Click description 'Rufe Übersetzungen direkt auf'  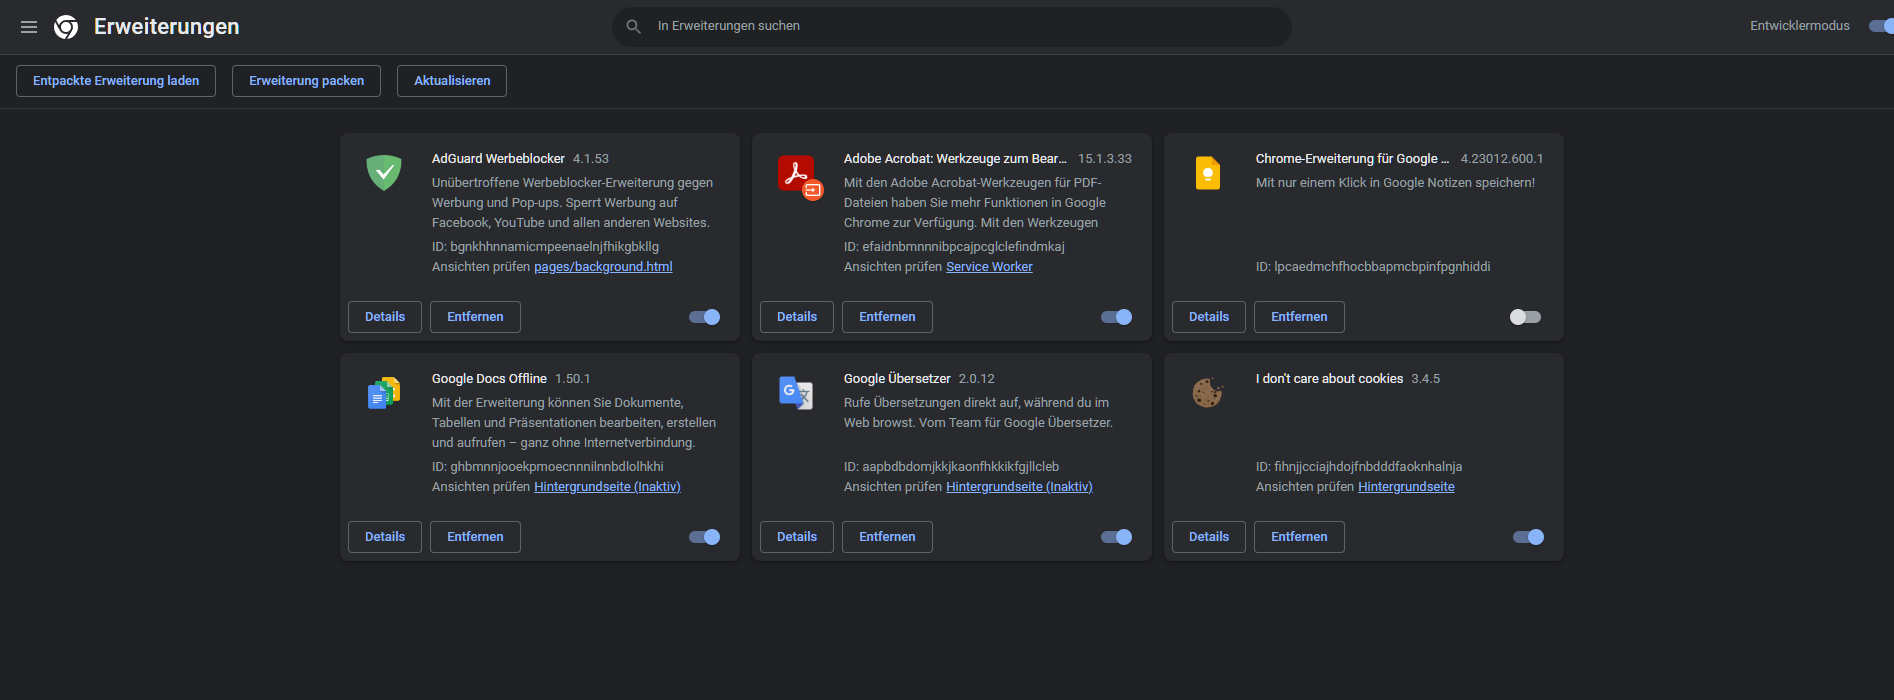click(x=978, y=413)
